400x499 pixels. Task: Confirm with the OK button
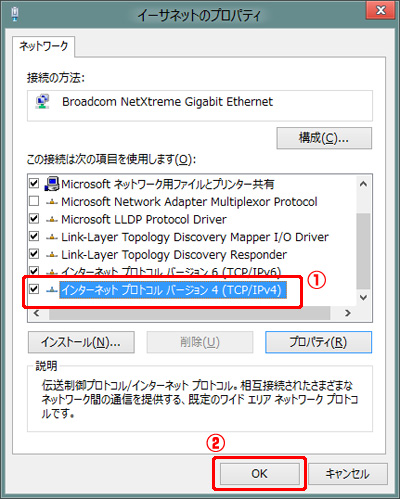click(x=259, y=474)
